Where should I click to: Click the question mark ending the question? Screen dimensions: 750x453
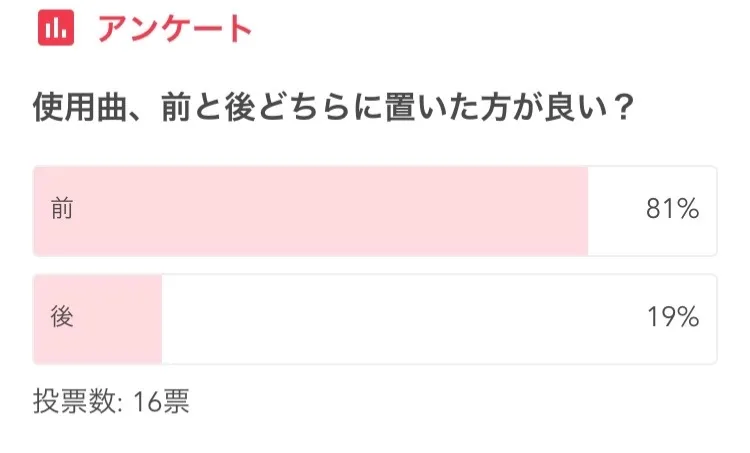pos(621,108)
